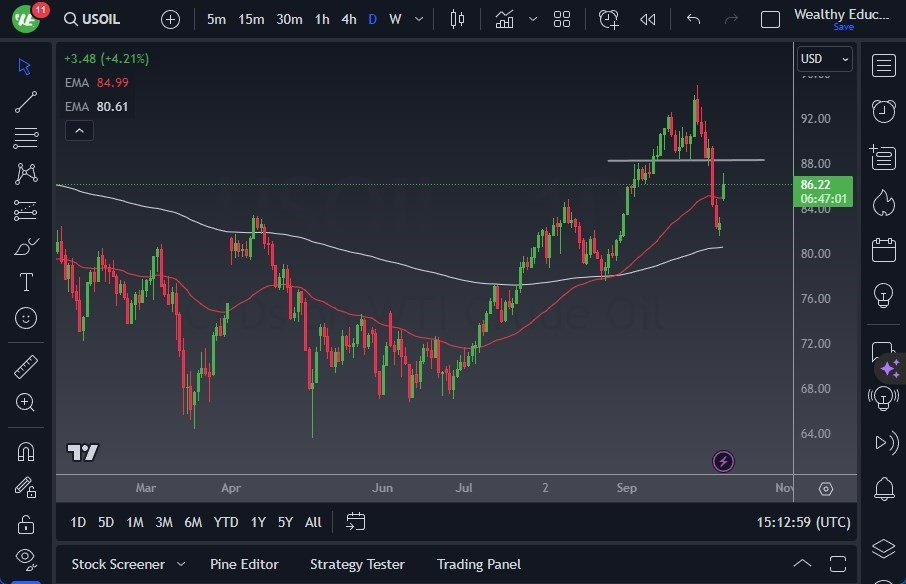Screen dimensions: 906x584
Task: Set range to 6M
Action: [x=193, y=522]
